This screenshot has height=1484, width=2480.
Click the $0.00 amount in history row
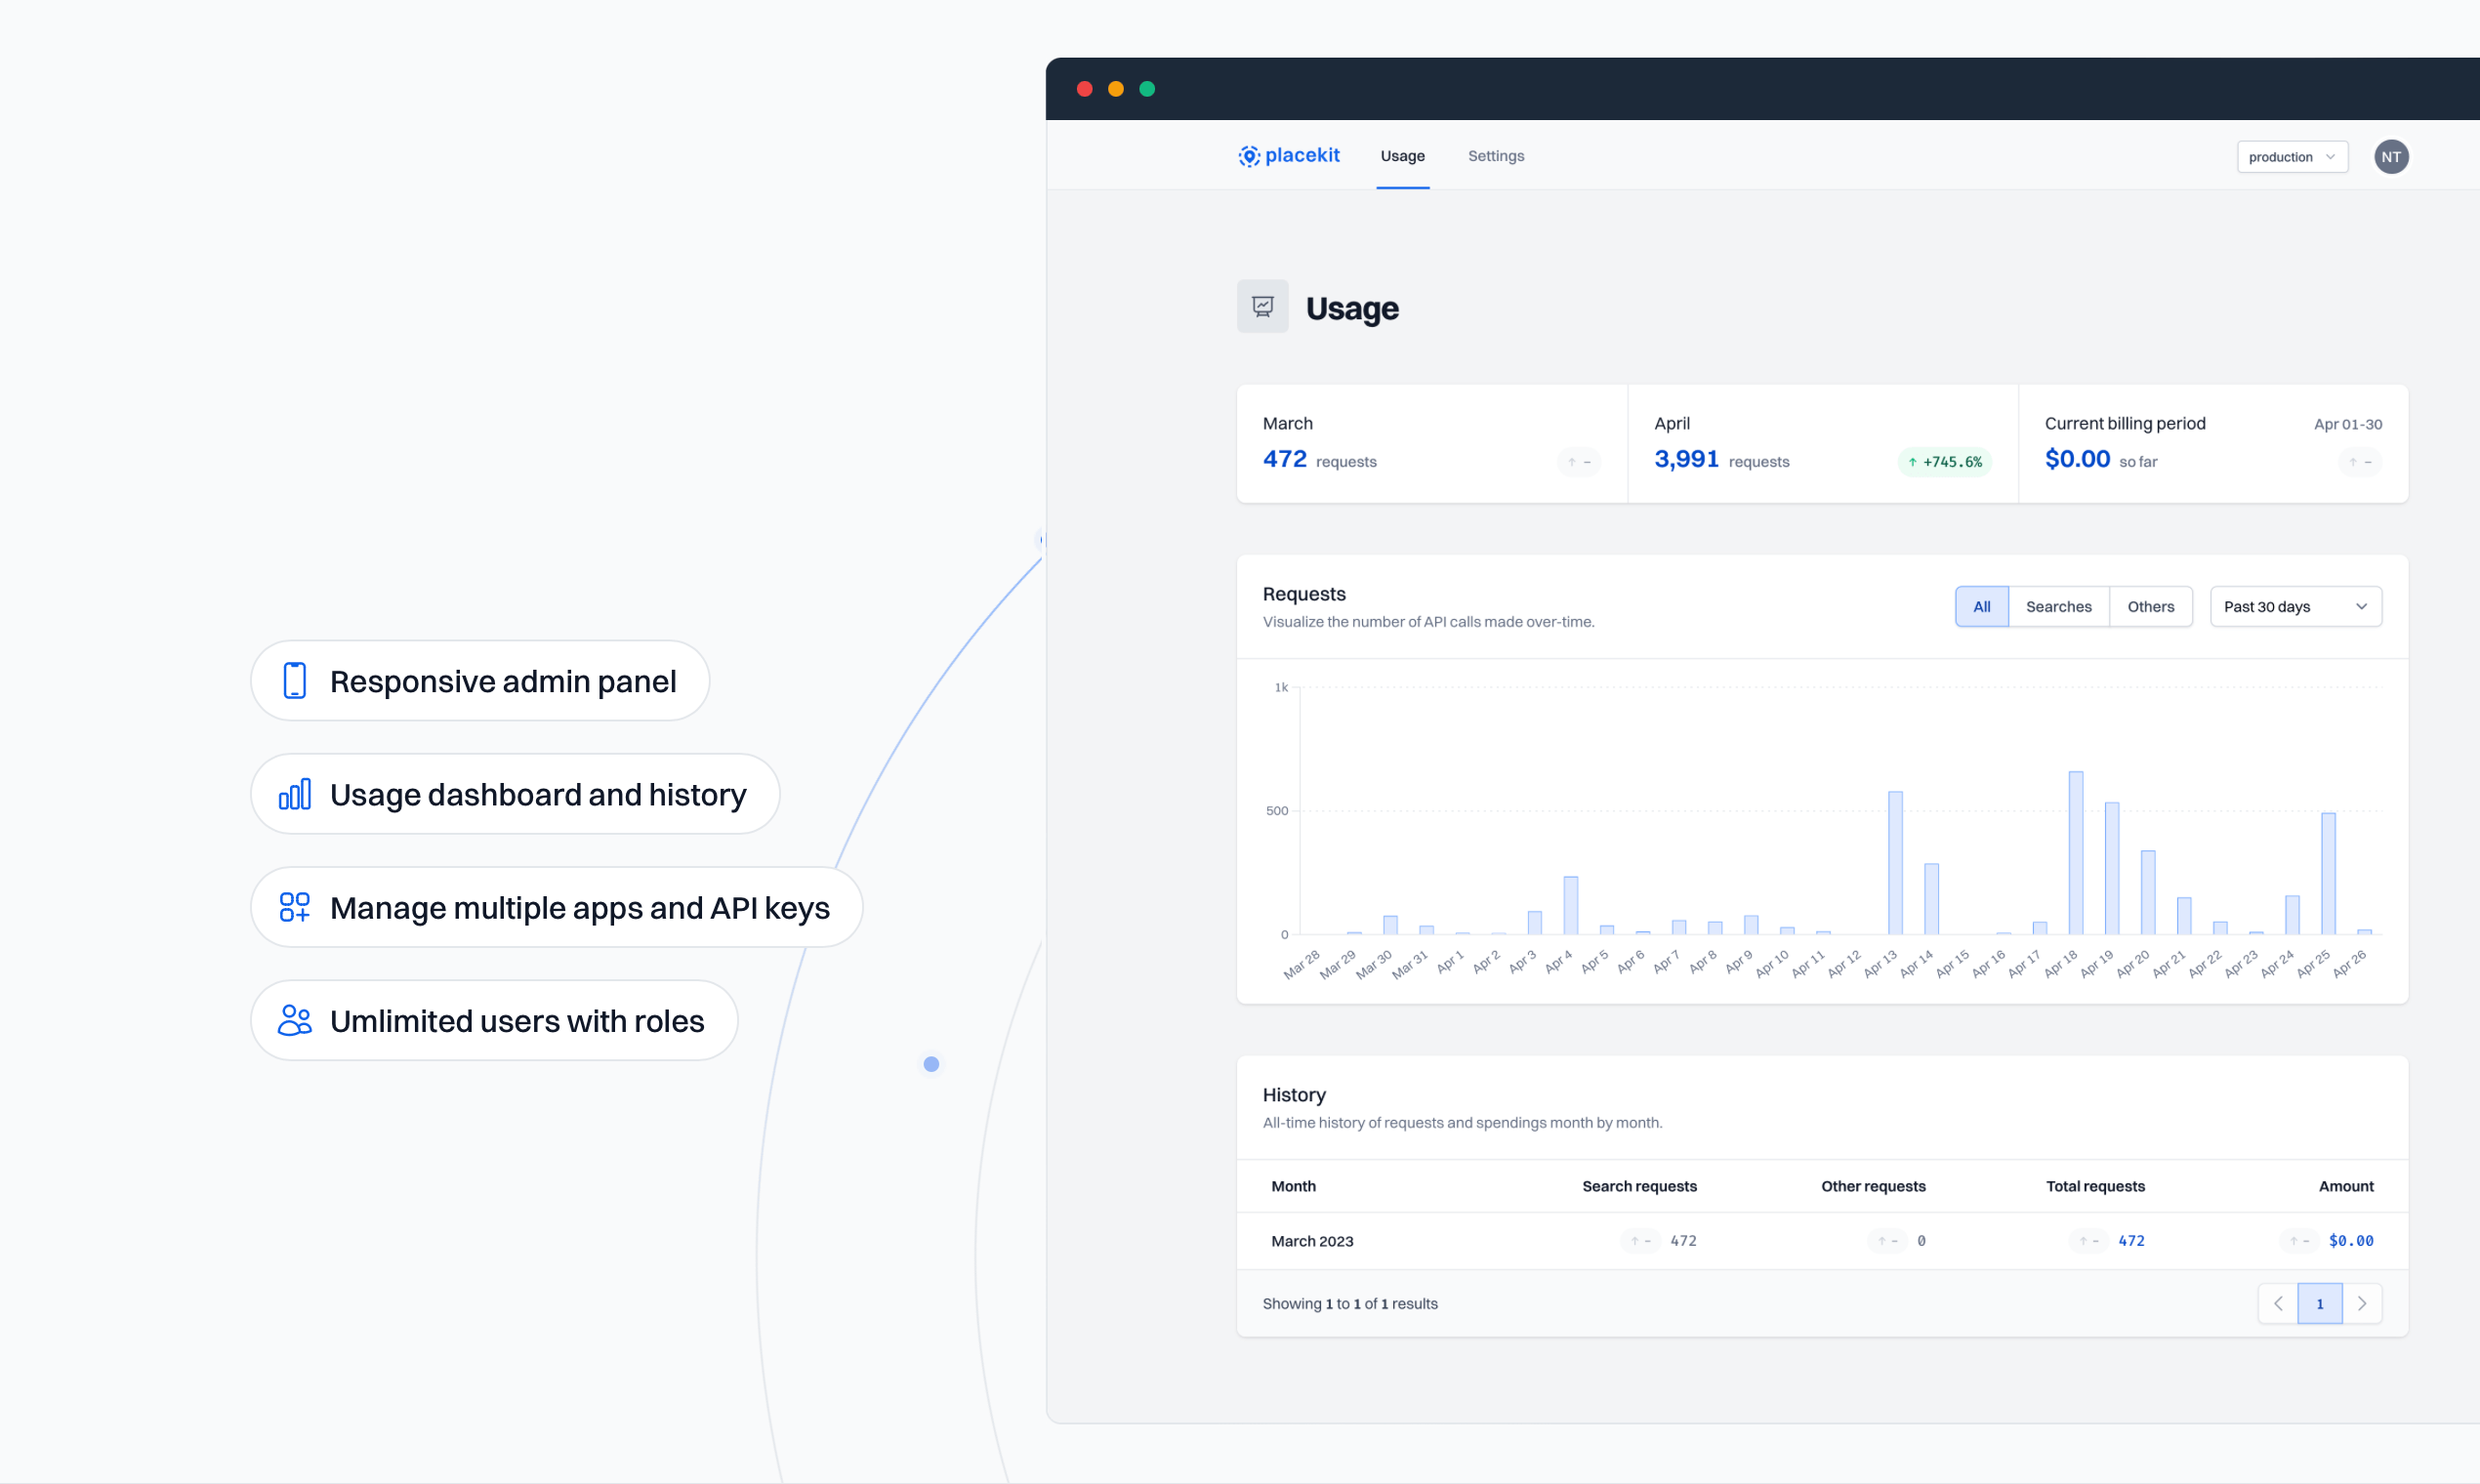(x=2350, y=1241)
